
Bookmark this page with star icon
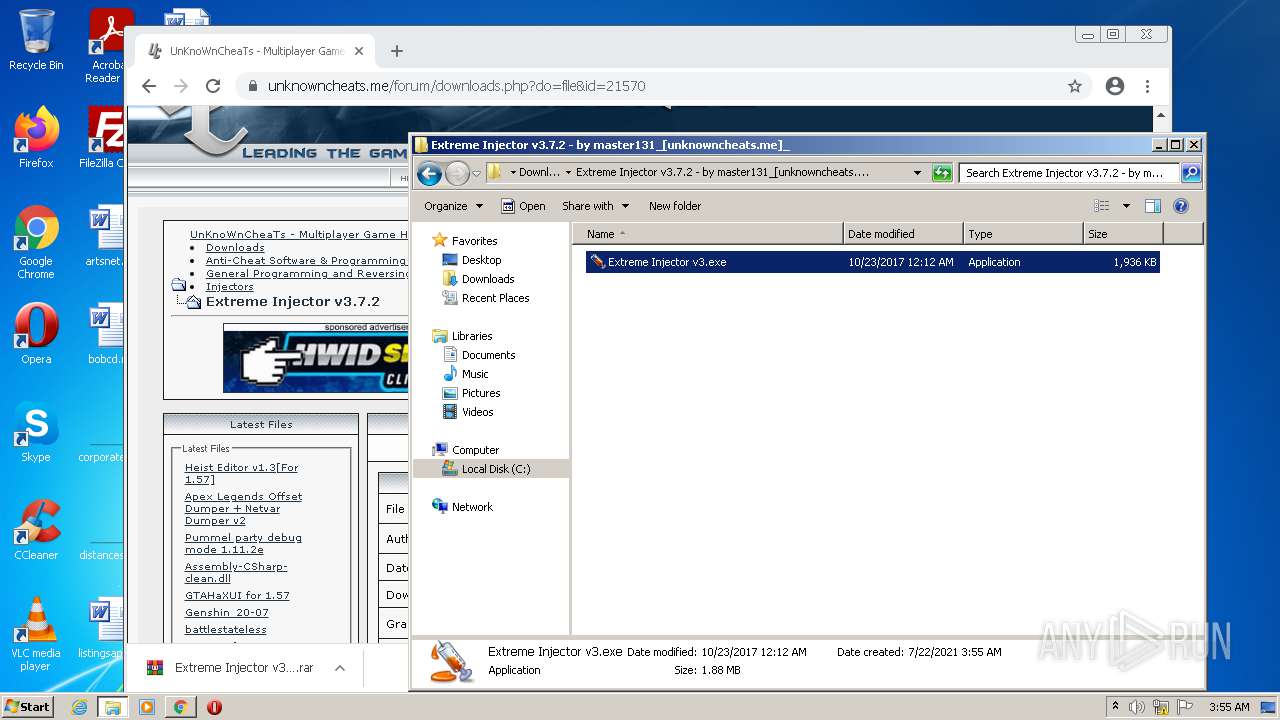1075,86
